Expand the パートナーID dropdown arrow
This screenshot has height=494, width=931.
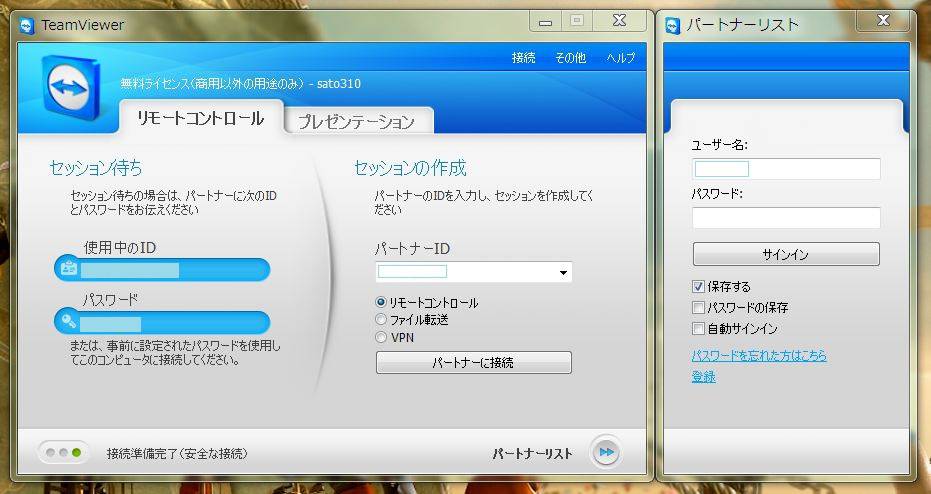coord(563,273)
